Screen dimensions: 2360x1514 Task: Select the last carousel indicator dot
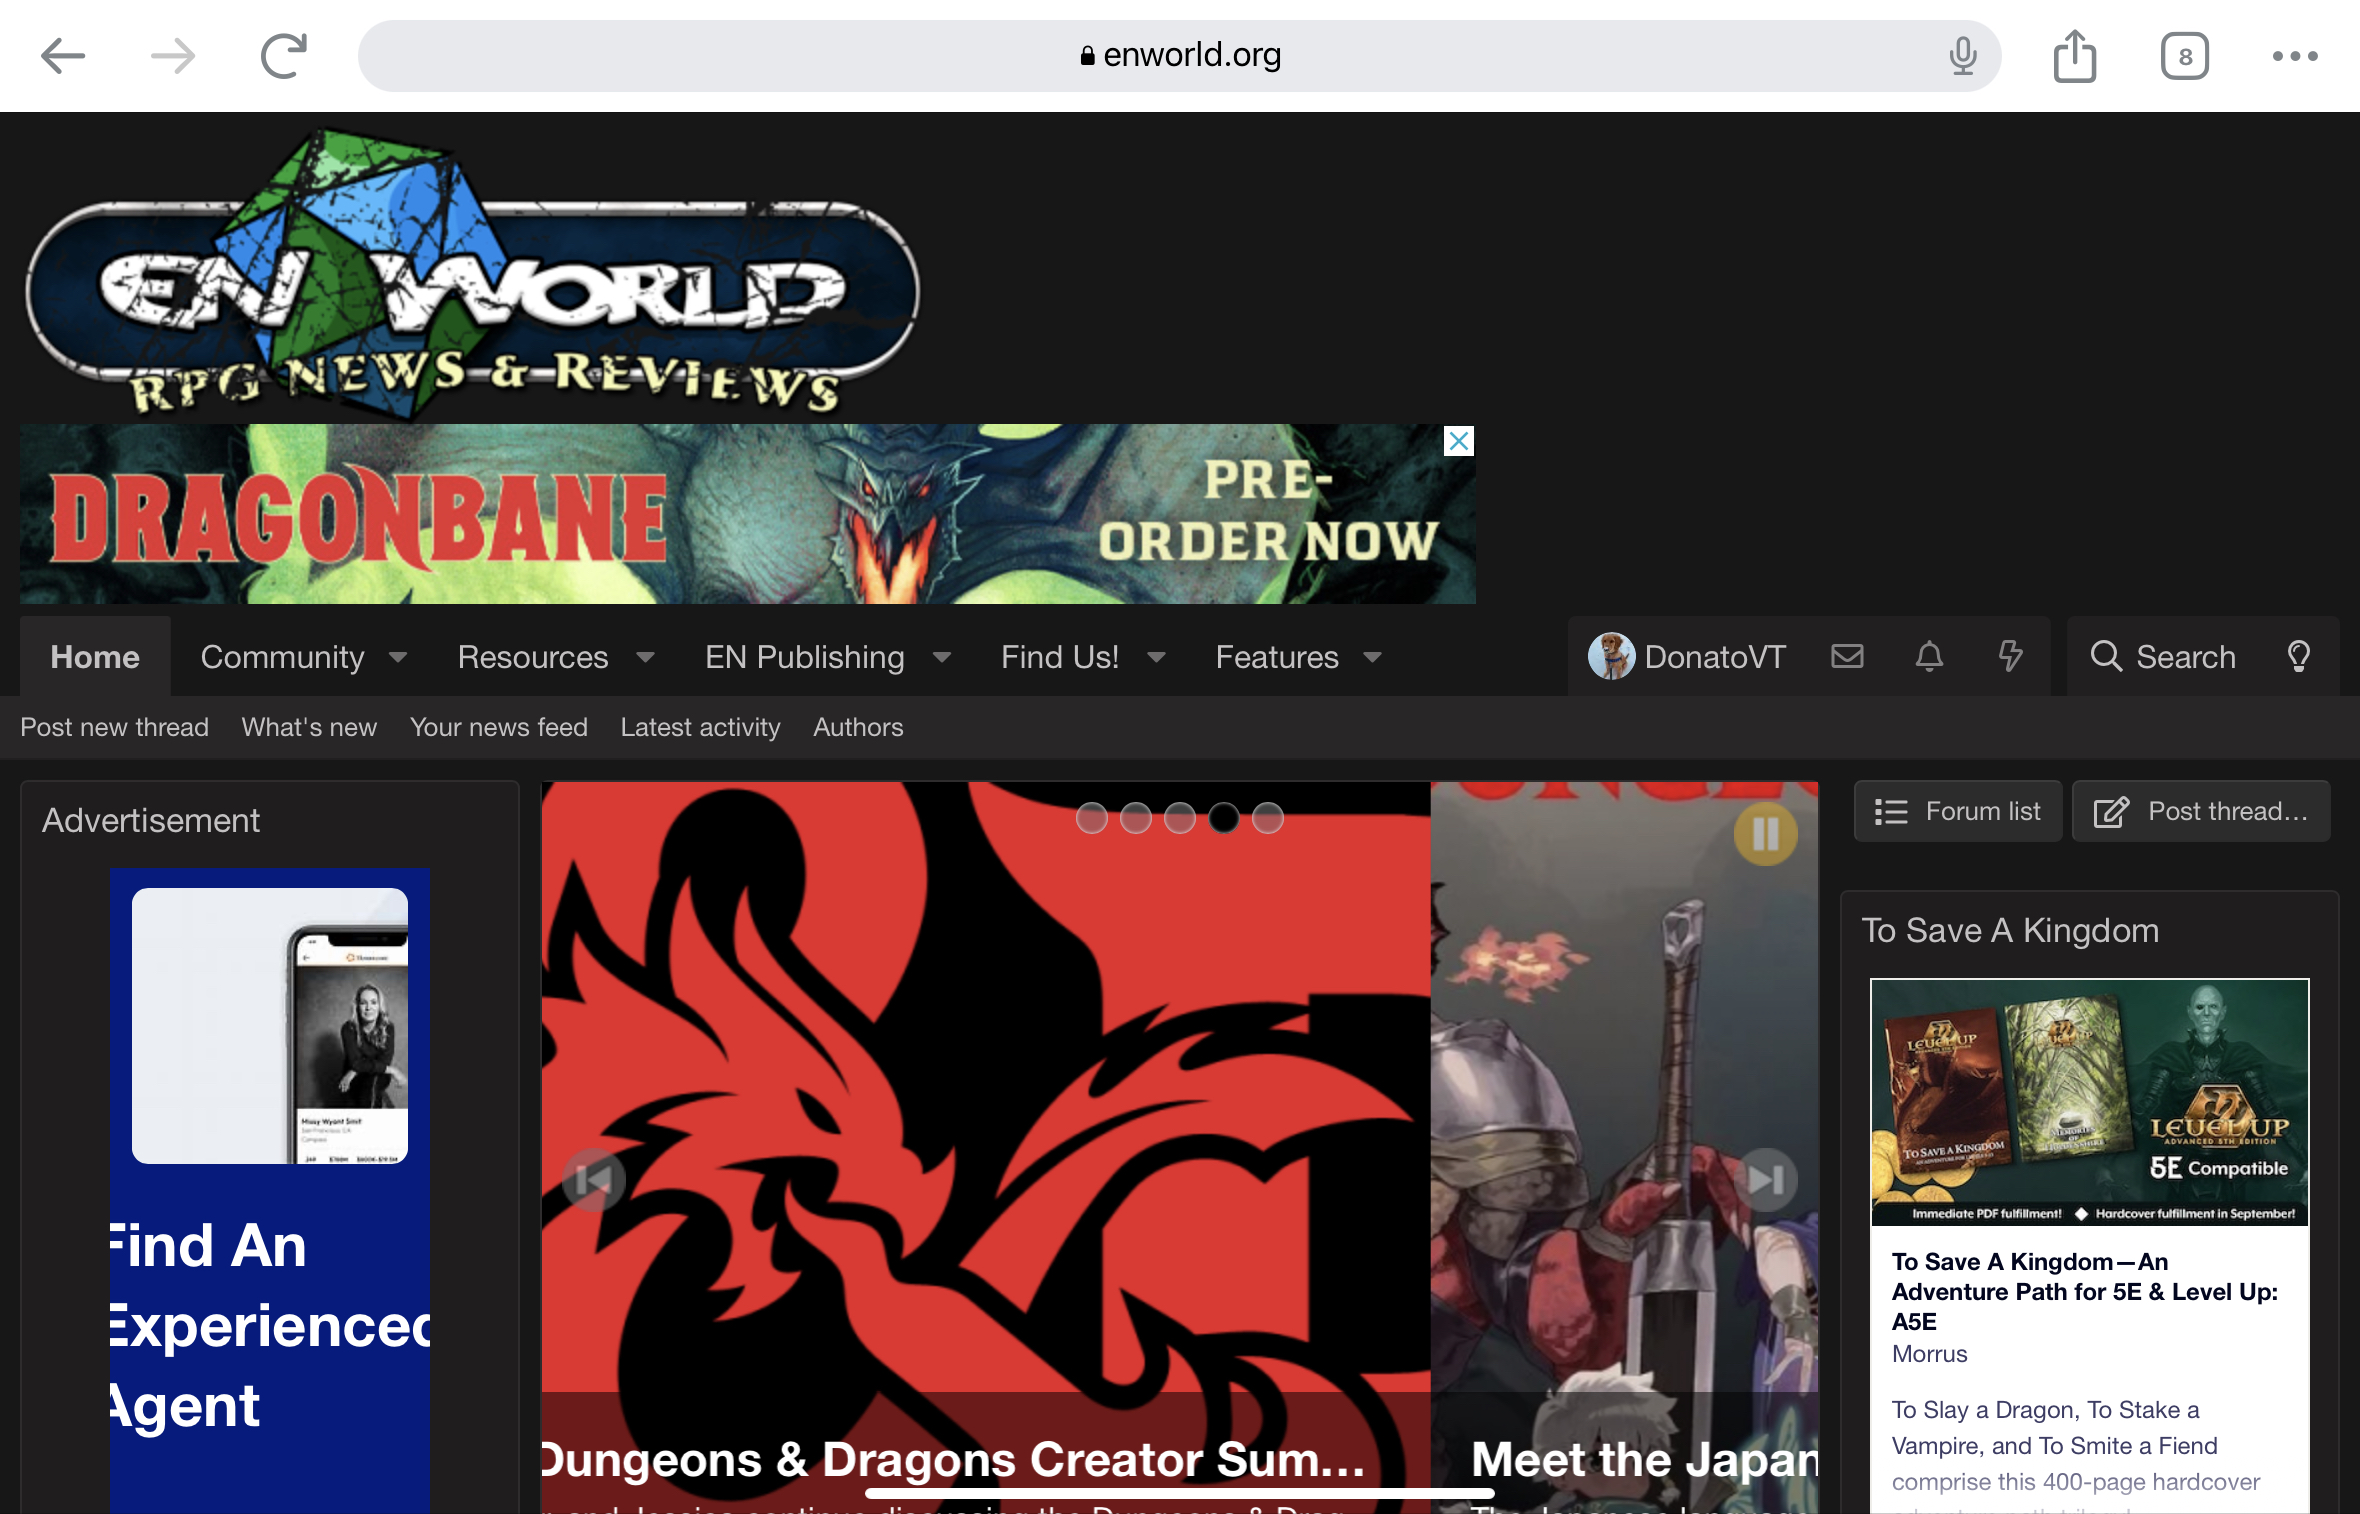coord(1267,818)
